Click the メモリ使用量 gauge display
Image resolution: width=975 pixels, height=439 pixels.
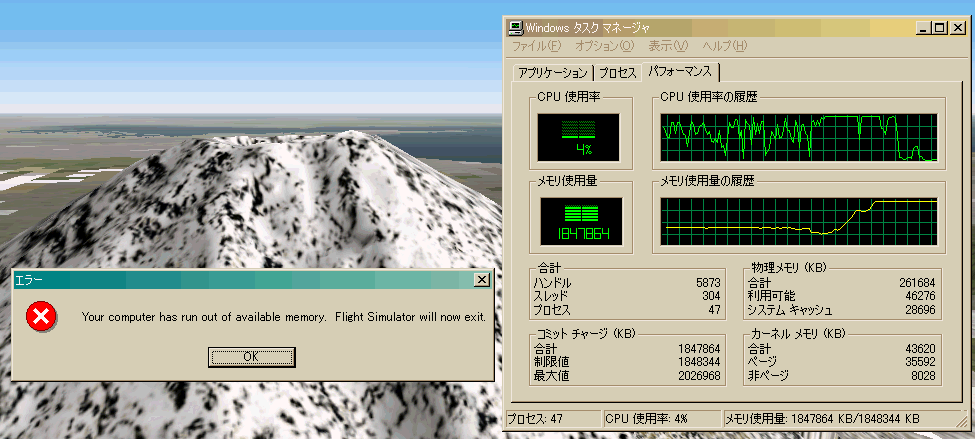578,222
